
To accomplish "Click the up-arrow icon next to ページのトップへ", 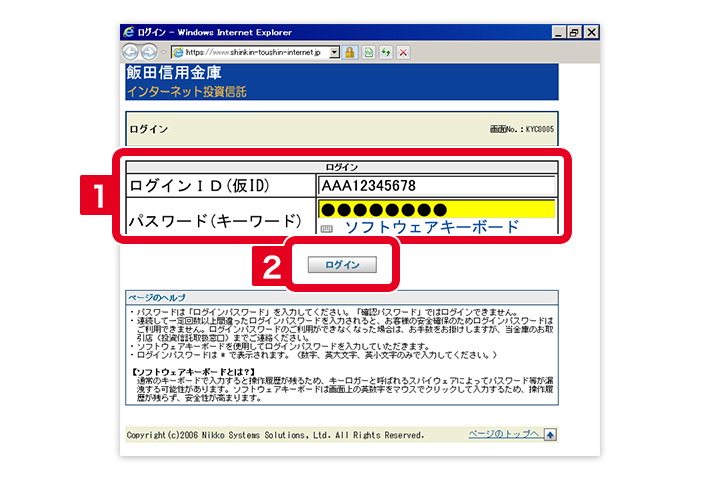I will pyautogui.click(x=550, y=434).
